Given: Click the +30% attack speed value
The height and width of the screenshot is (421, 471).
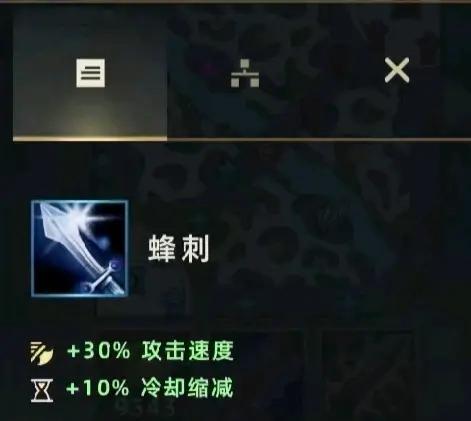Looking at the screenshot, I should tap(98, 351).
